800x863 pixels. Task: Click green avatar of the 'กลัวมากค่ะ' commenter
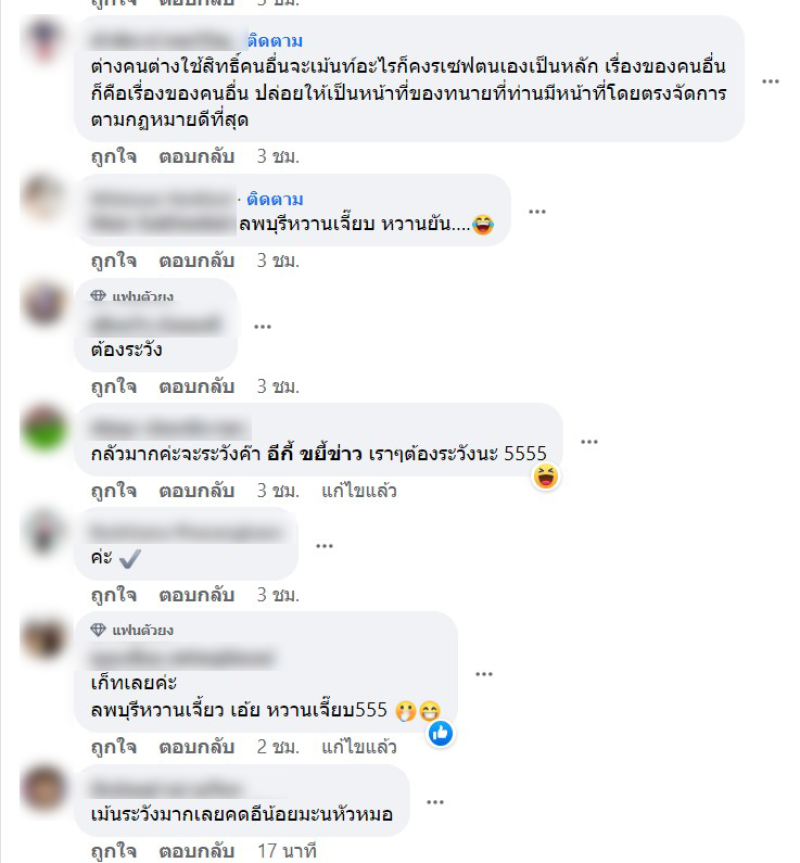(44, 429)
